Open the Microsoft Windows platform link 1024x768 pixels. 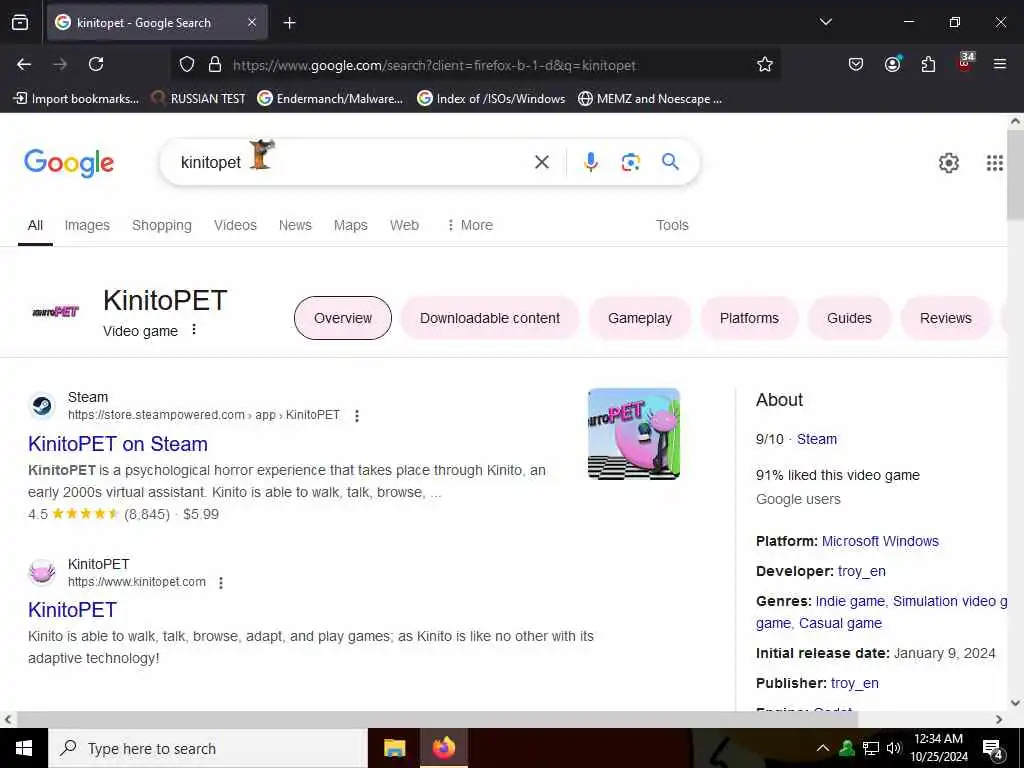[x=880, y=541]
